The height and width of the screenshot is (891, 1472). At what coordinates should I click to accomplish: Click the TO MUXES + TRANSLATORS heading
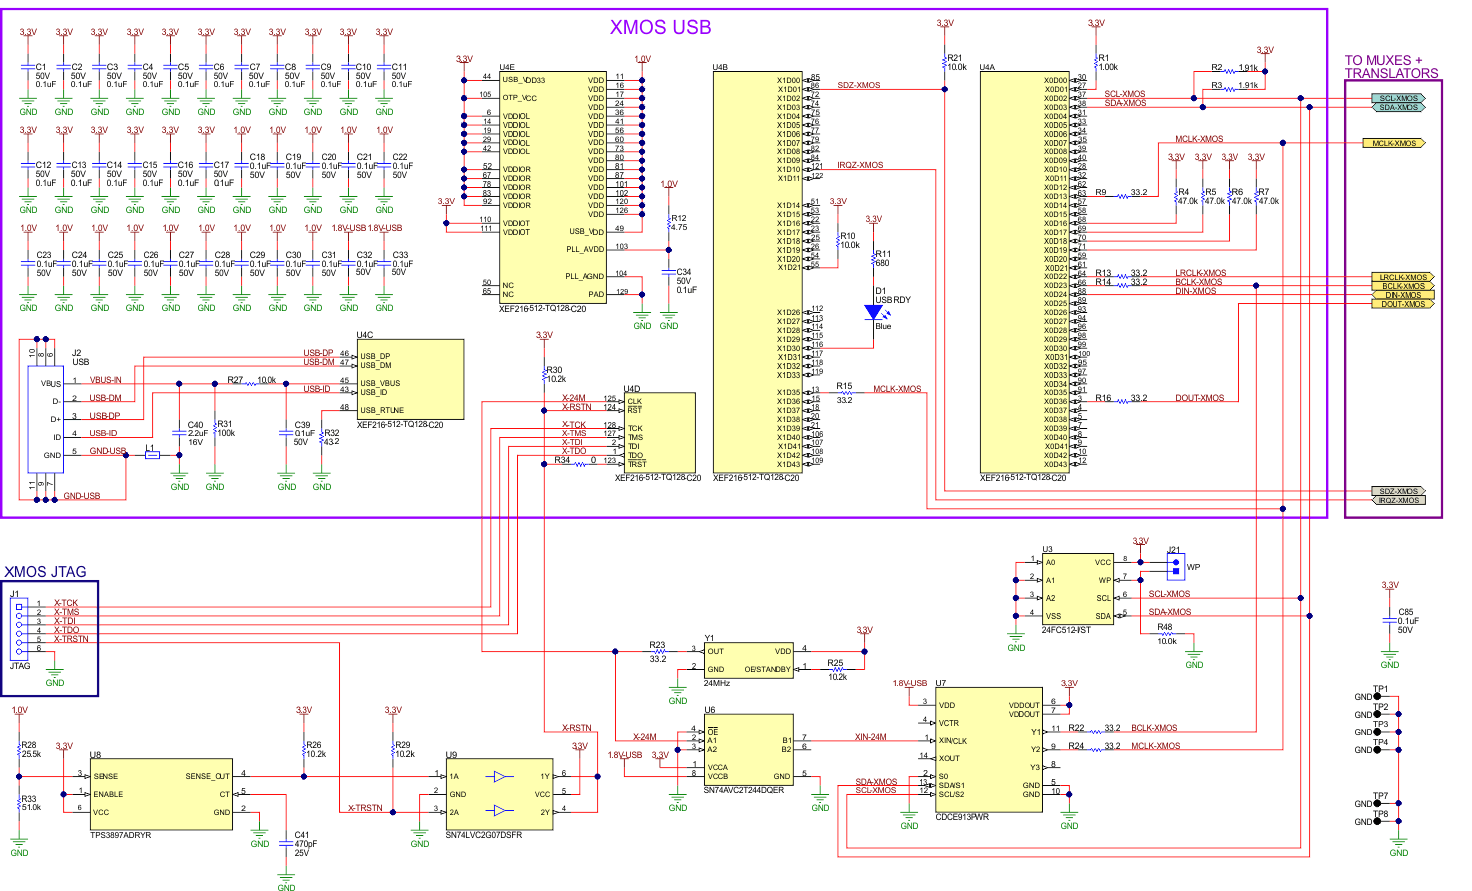click(1391, 67)
